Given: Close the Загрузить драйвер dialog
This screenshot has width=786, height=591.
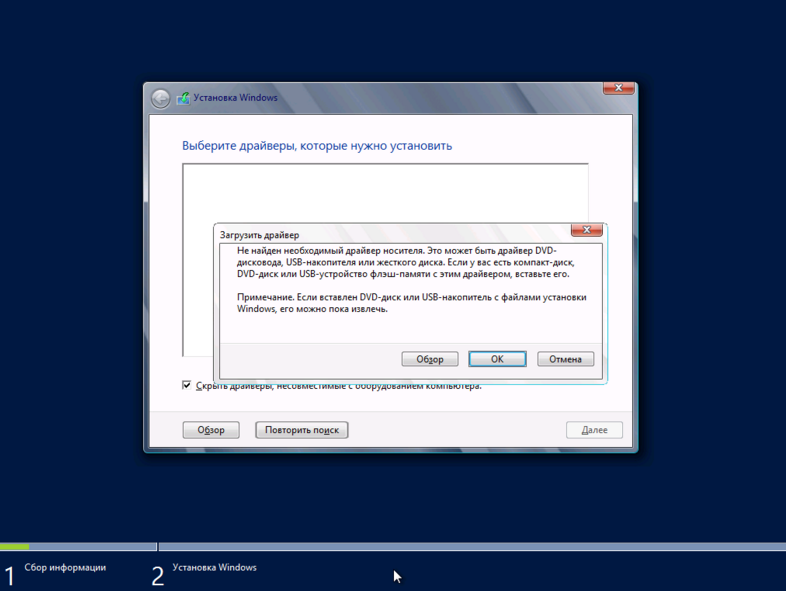Looking at the screenshot, I should 586,230.
